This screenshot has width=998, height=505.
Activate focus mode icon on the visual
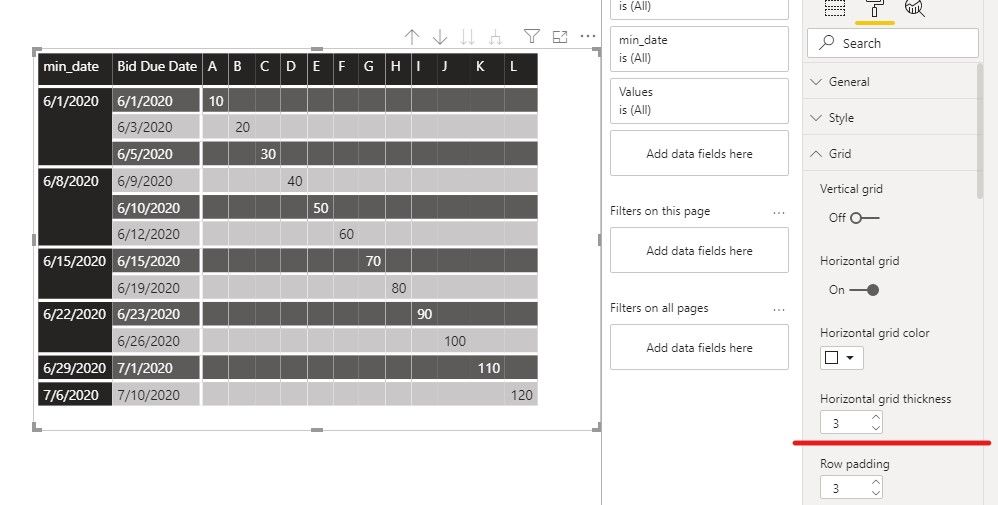560,37
